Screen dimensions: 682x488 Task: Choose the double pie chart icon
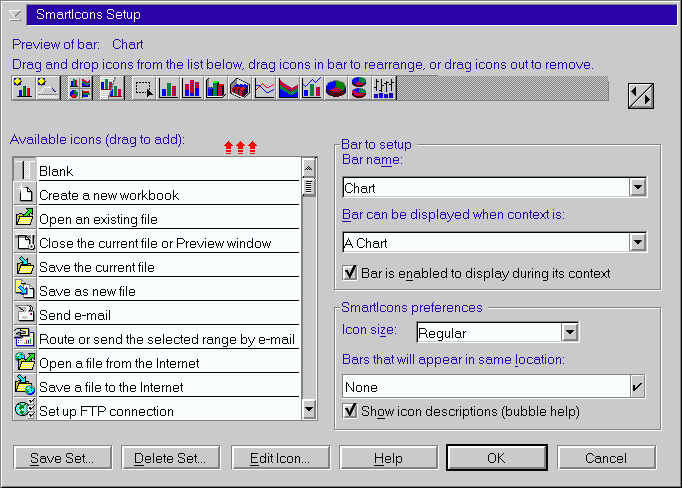(359, 88)
